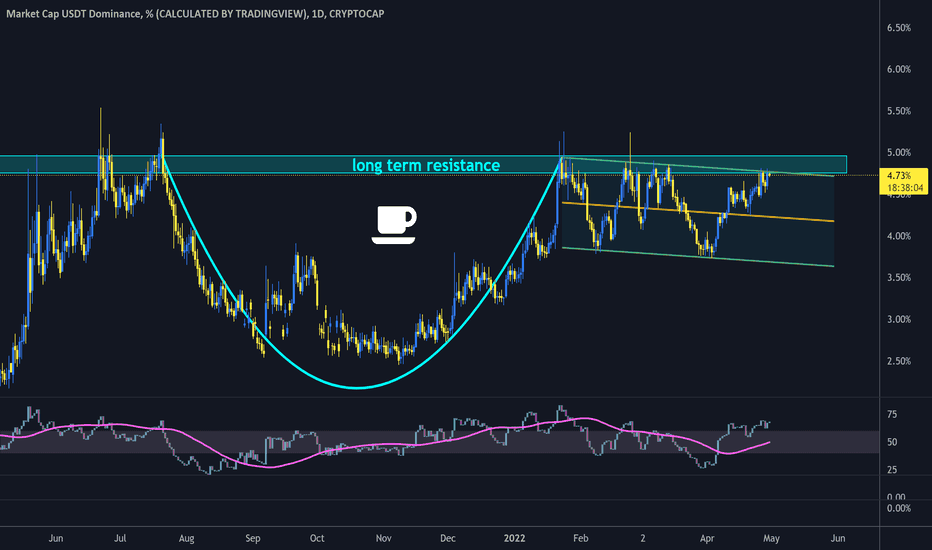Viewport: 932px width, 550px height.
Task: Click the RSI 75 level label
Action: 892,414
